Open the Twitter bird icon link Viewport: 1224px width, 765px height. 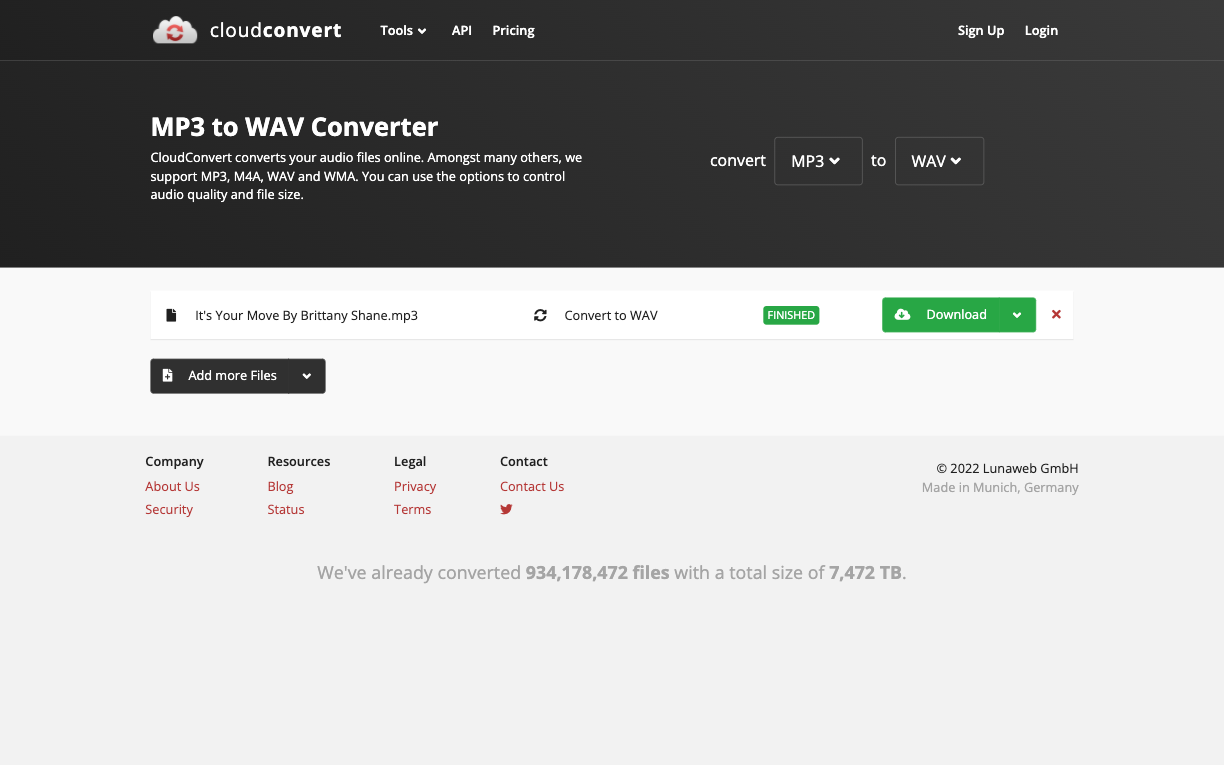pos(506,509)
